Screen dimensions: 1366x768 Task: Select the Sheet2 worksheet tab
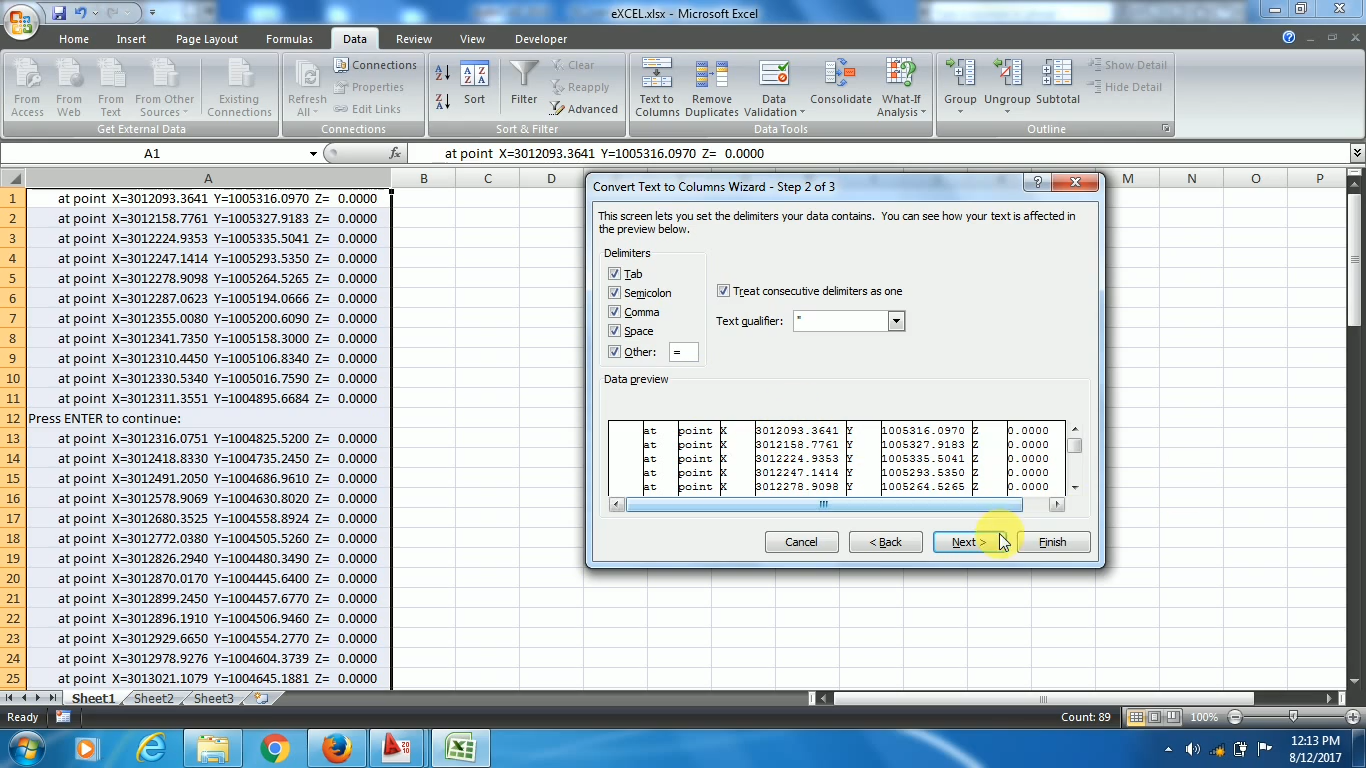[x=153, y=698]
